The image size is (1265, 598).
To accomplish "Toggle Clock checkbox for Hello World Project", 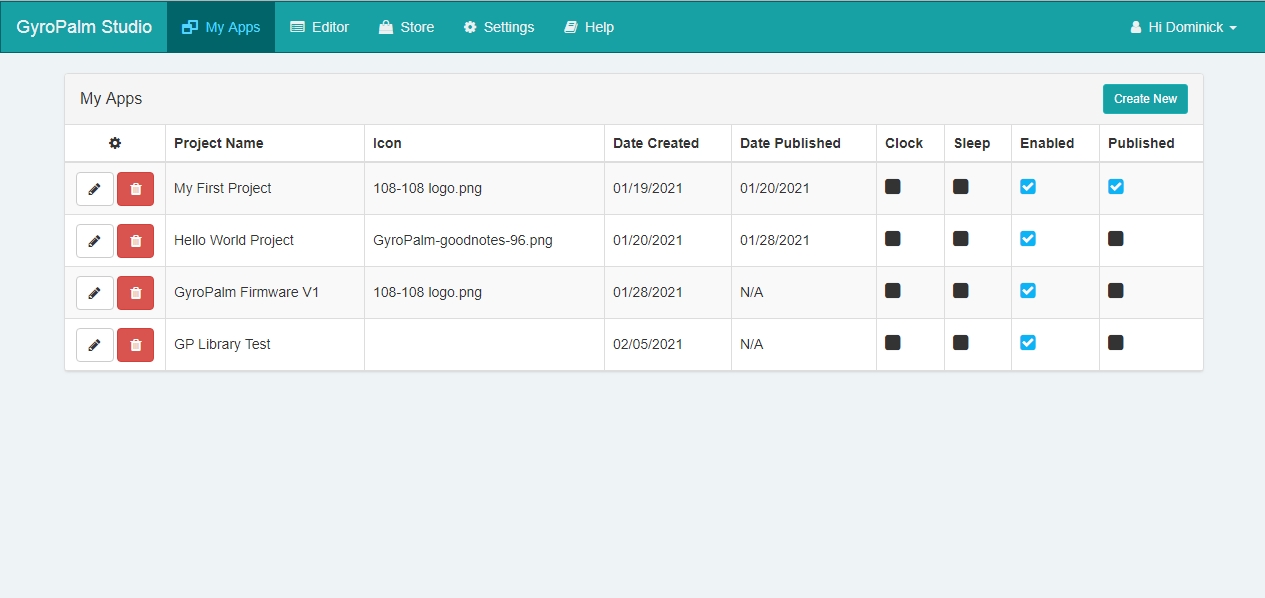I will [x=893, y=238].
